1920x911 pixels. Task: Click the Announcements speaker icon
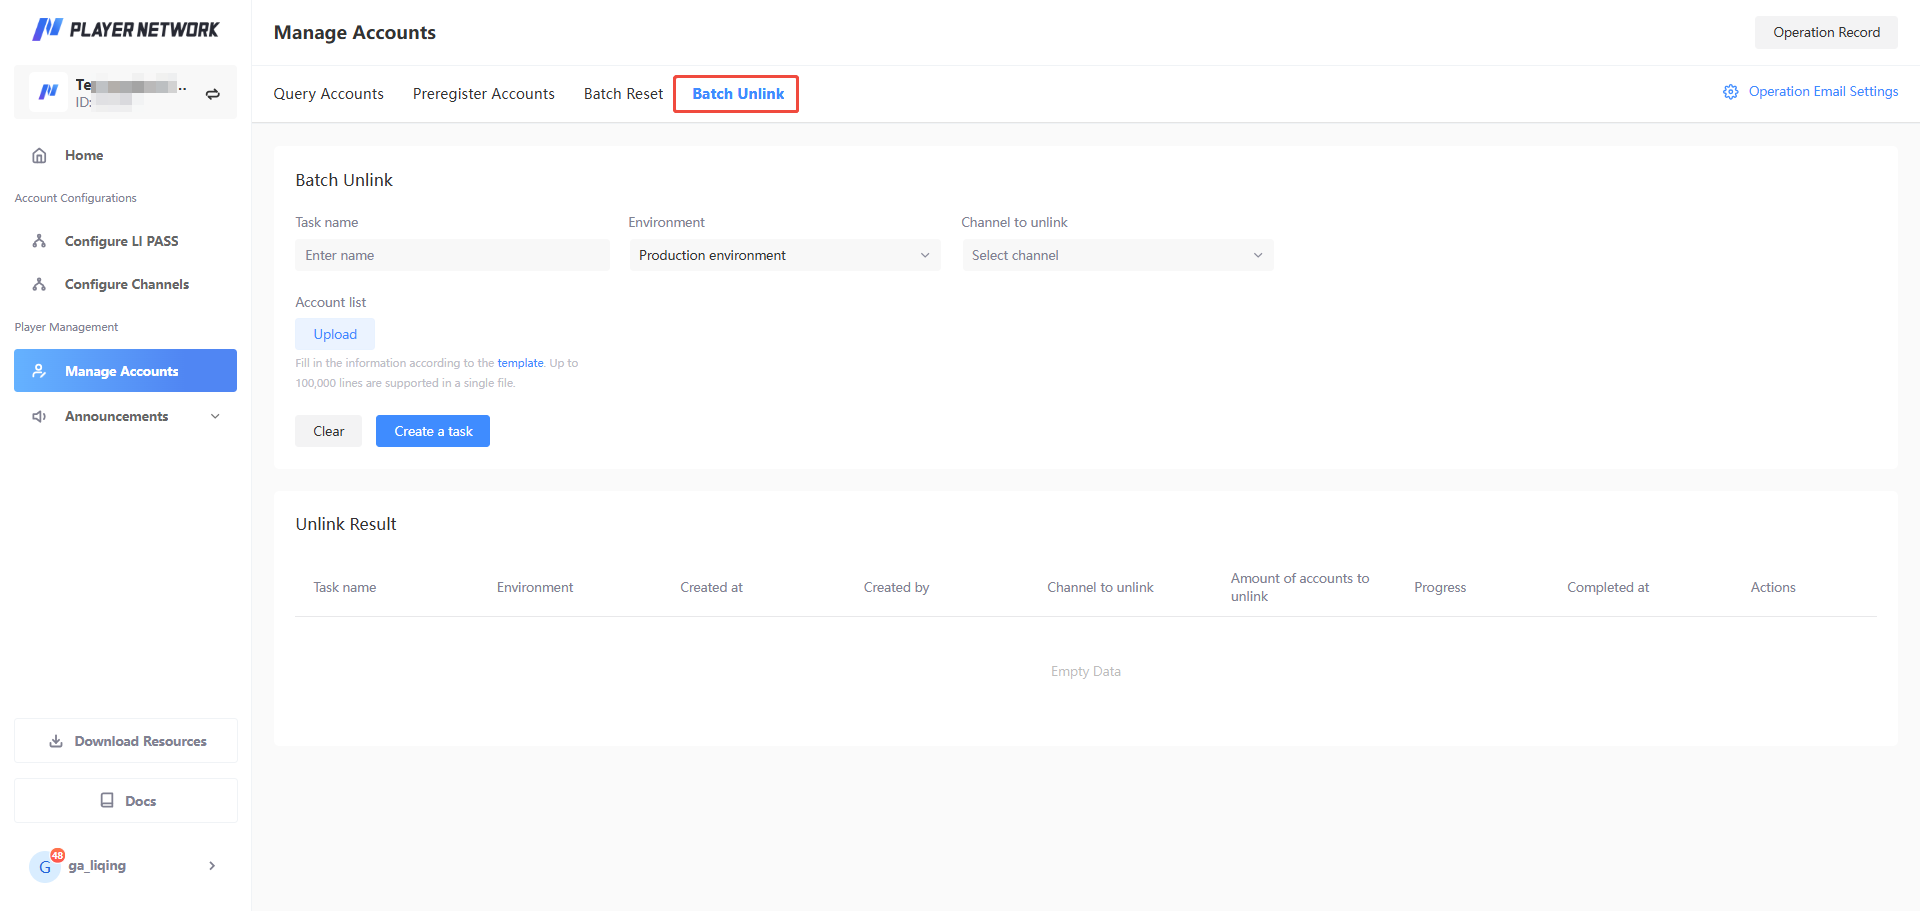click(x=40, y=417)
